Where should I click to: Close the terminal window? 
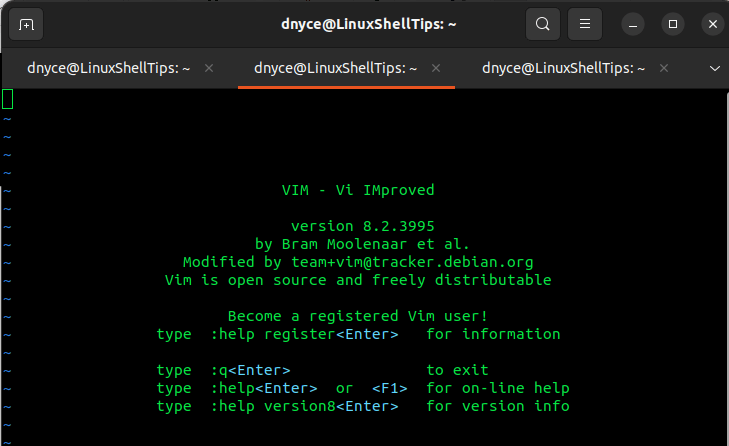(713, 24)
